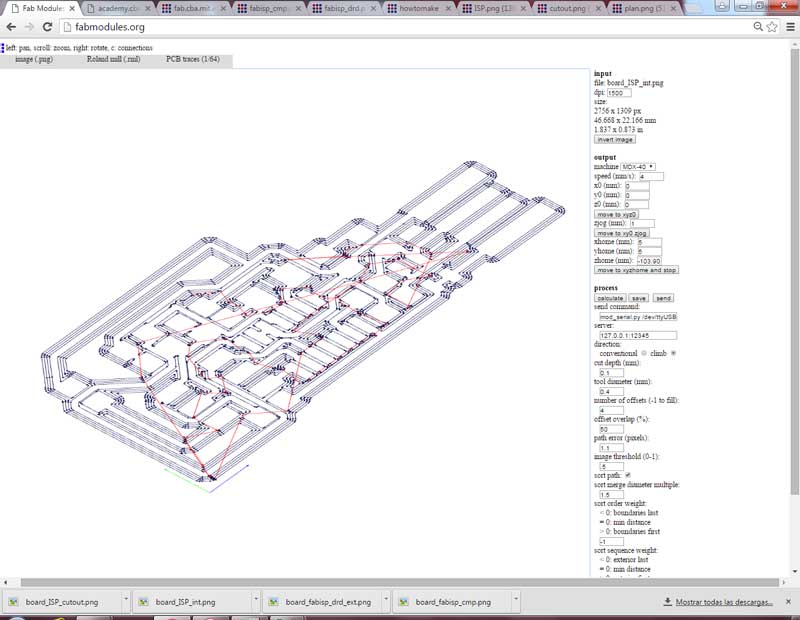Click the x0 (mm) field
The image size is (800, 620).
point(637,186)
